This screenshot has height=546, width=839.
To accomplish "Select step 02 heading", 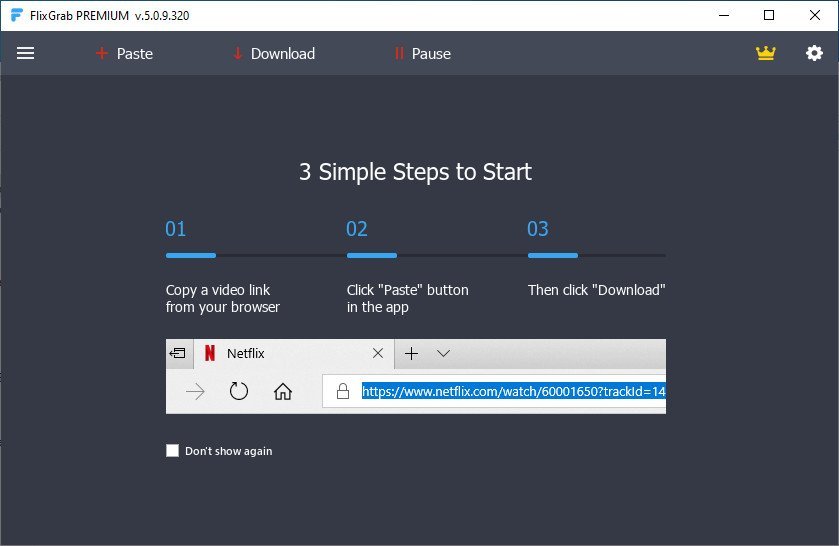I will (357, 229).
